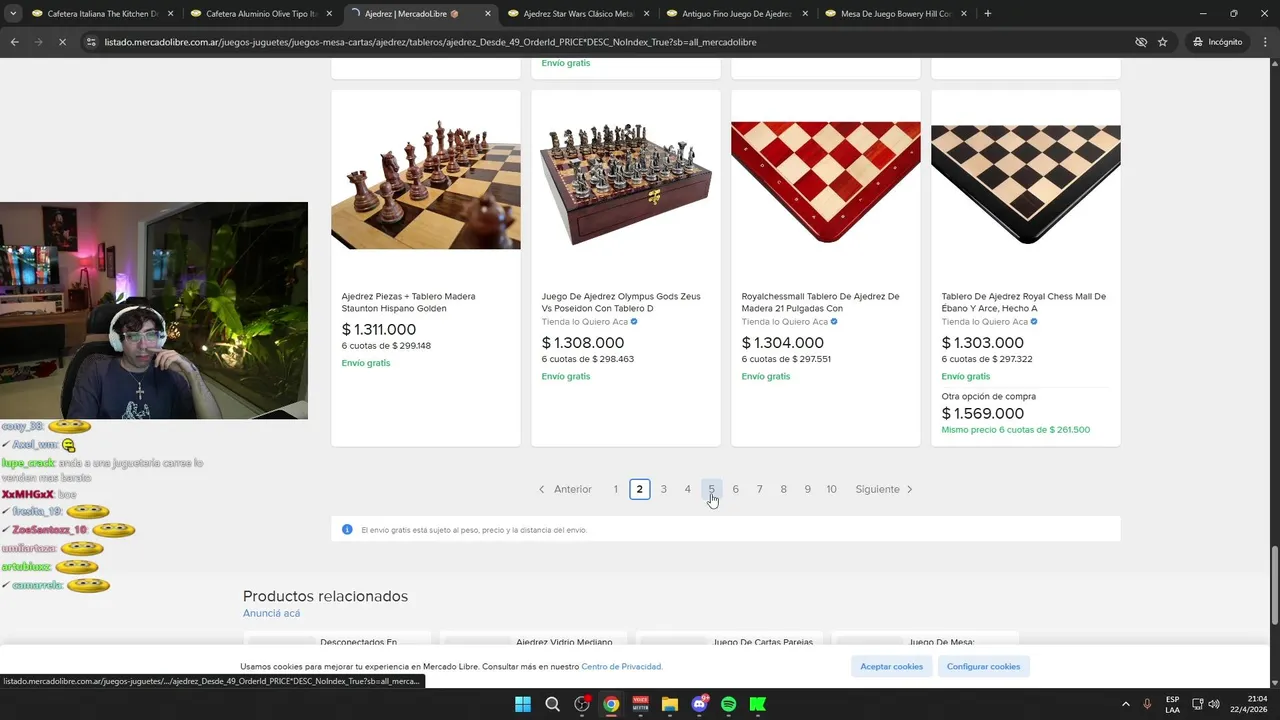Image resolution: width=1280 pixels, height=720 pixels.
Task: Open the Chrome three-dot menu
Action: (x=1265, y=42)
